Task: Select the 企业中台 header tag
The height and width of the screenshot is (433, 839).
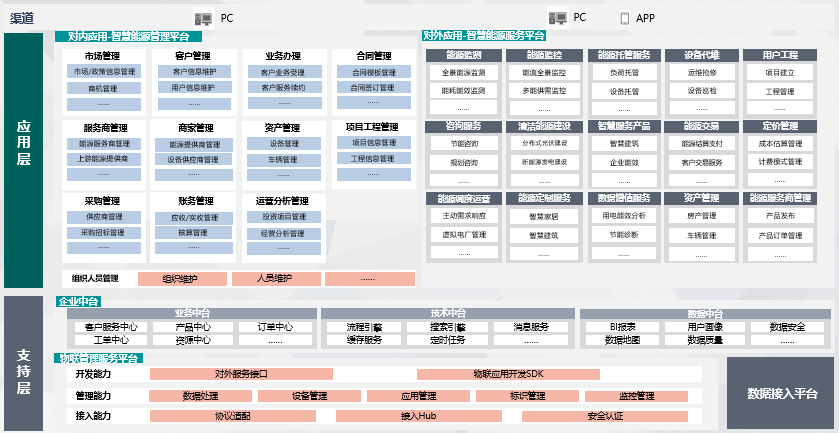Action: pos(78,302)
